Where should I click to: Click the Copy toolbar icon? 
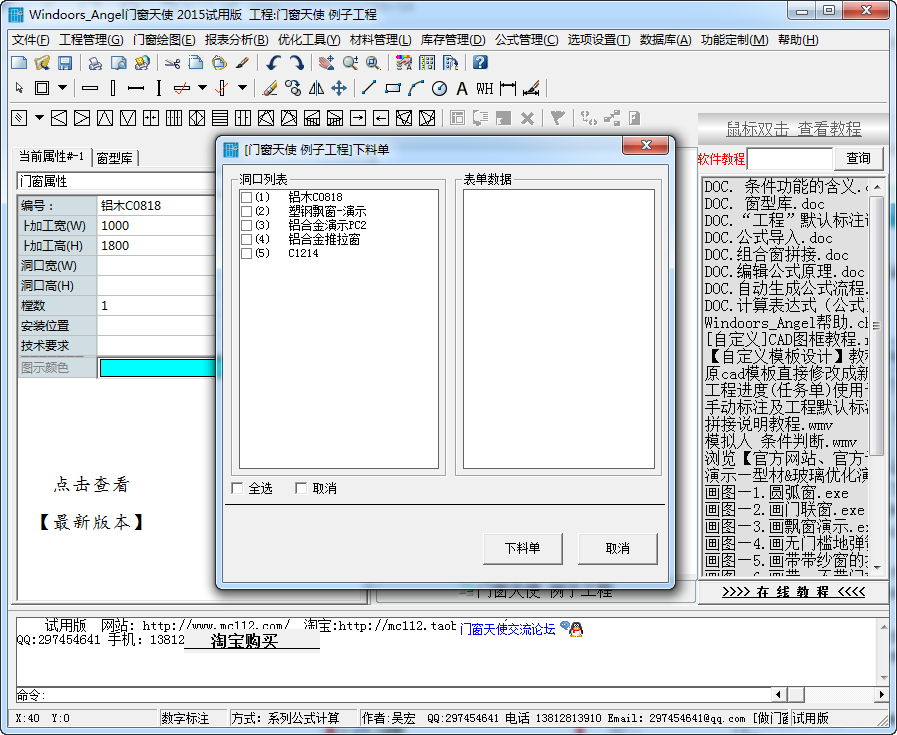coord(196,62)
